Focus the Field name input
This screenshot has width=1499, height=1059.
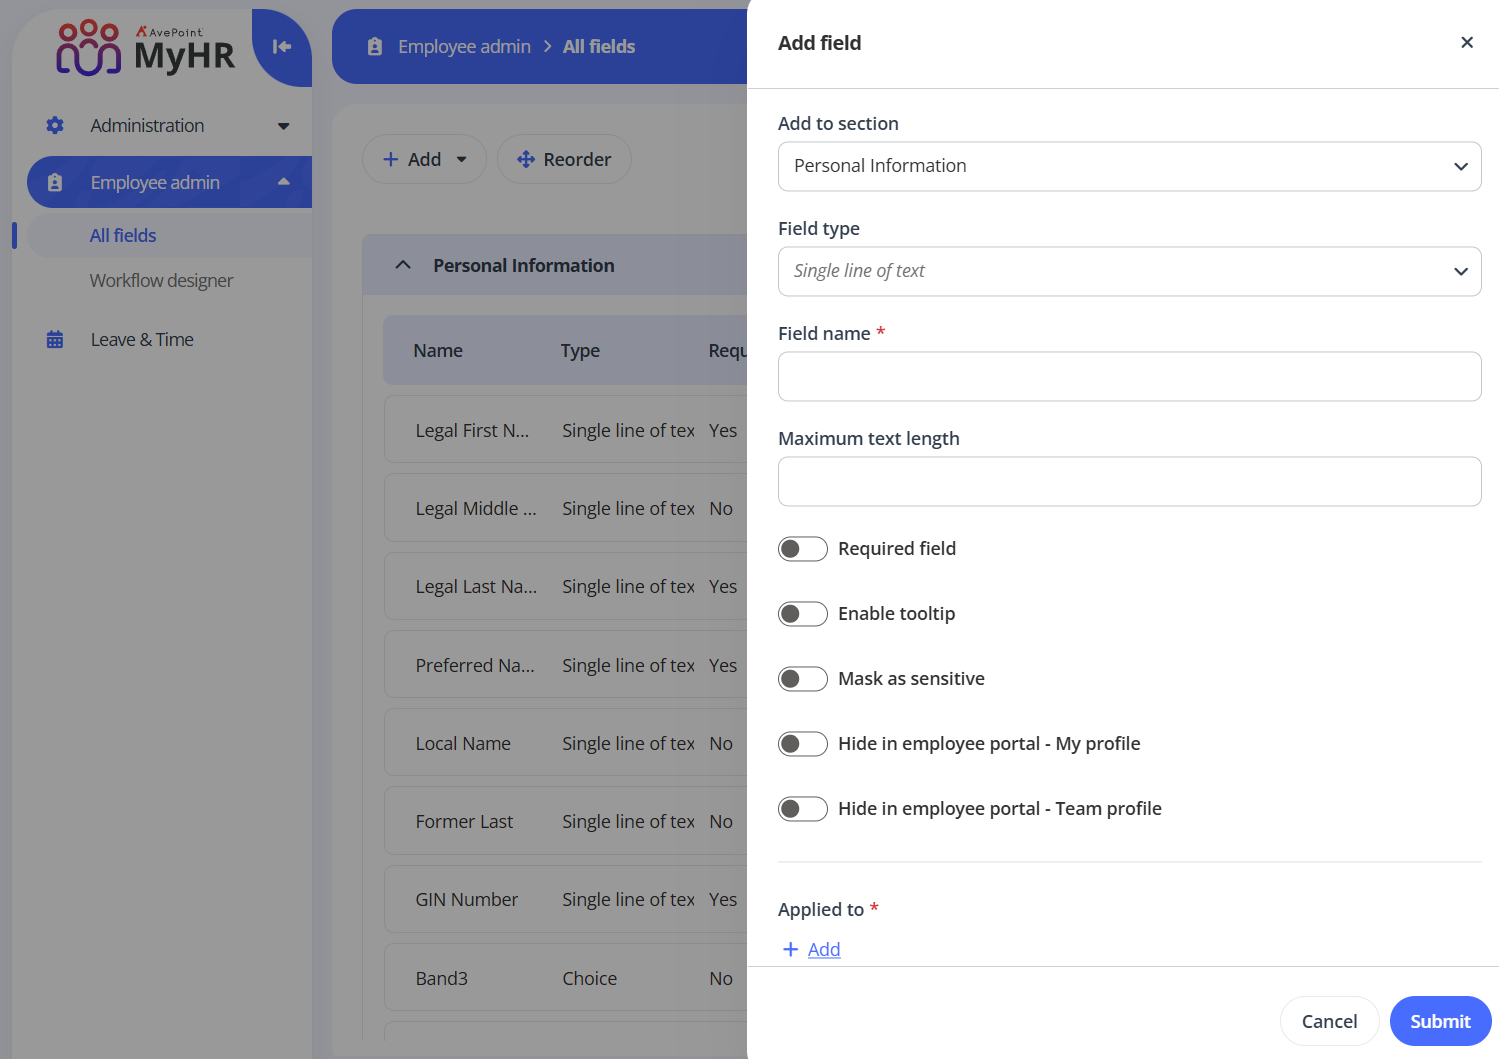coord(1129,376)
